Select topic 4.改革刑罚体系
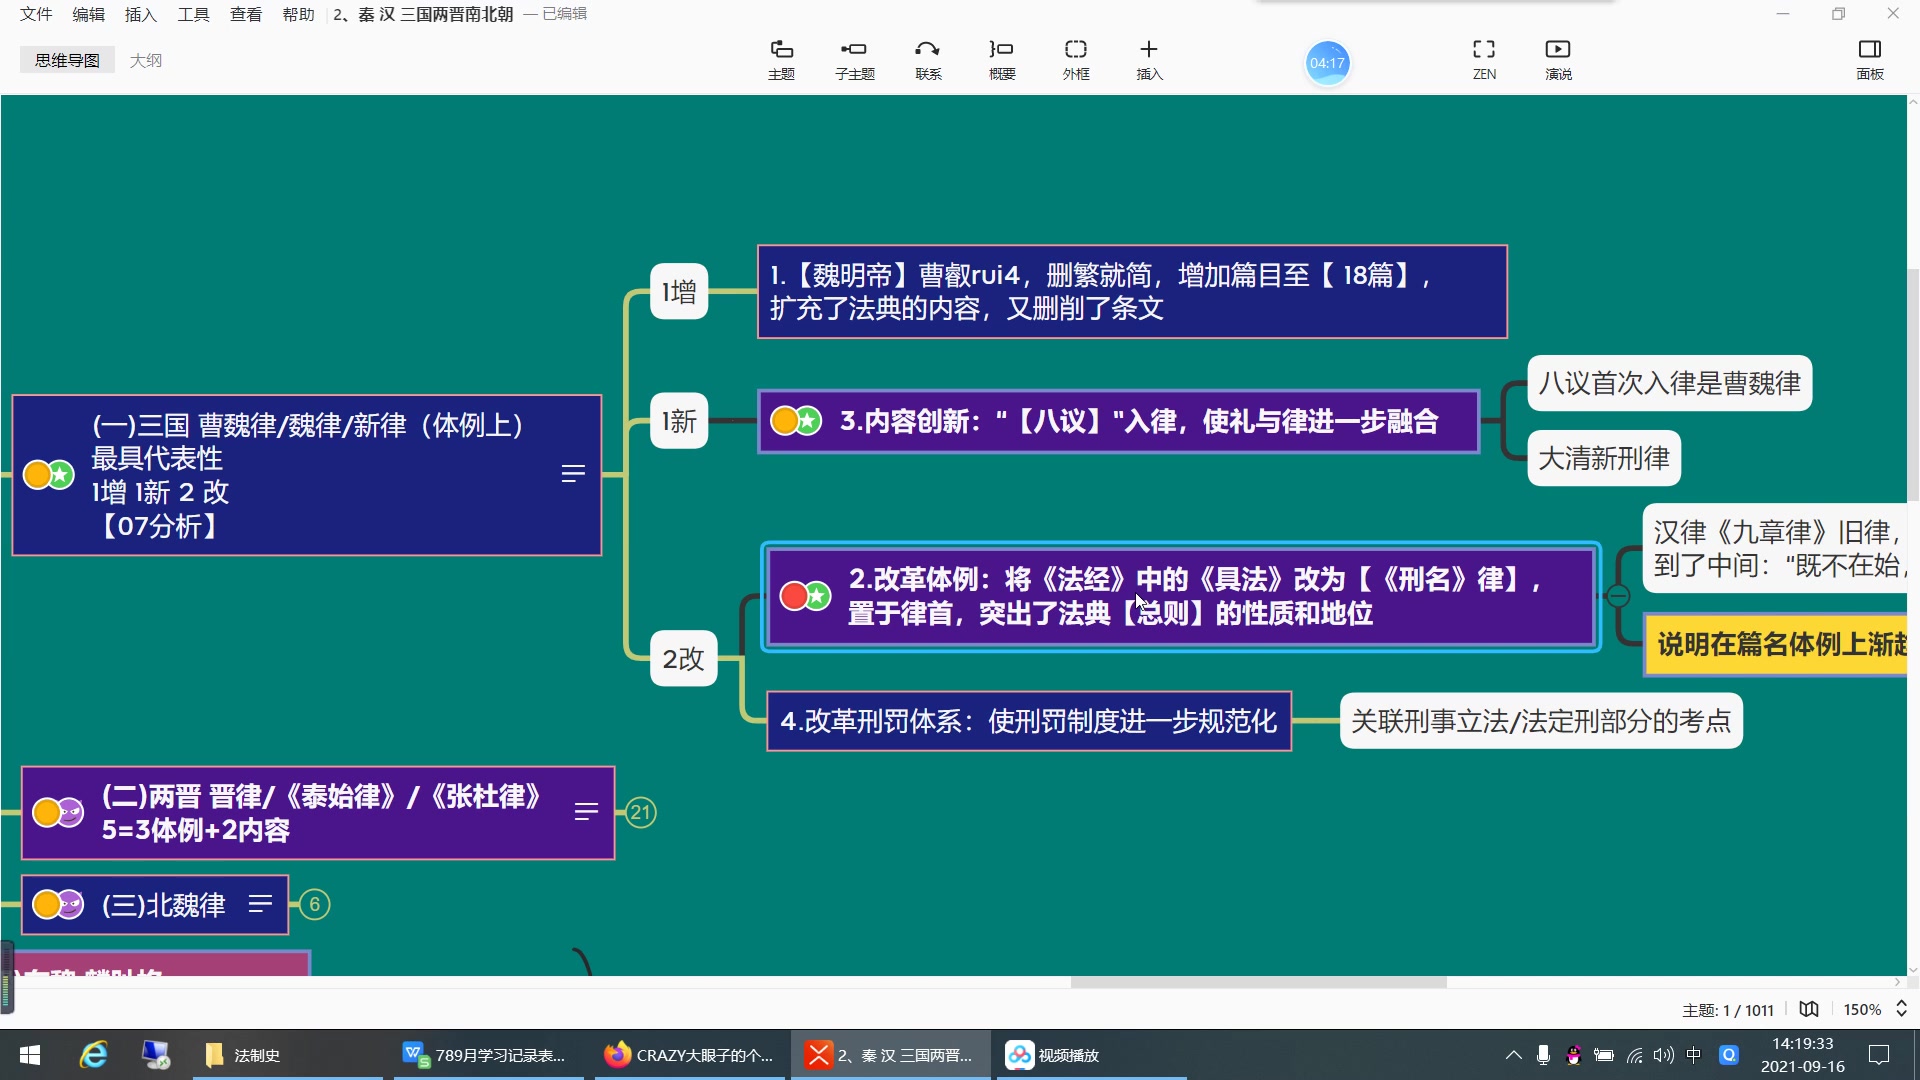 click(1029, 721)
